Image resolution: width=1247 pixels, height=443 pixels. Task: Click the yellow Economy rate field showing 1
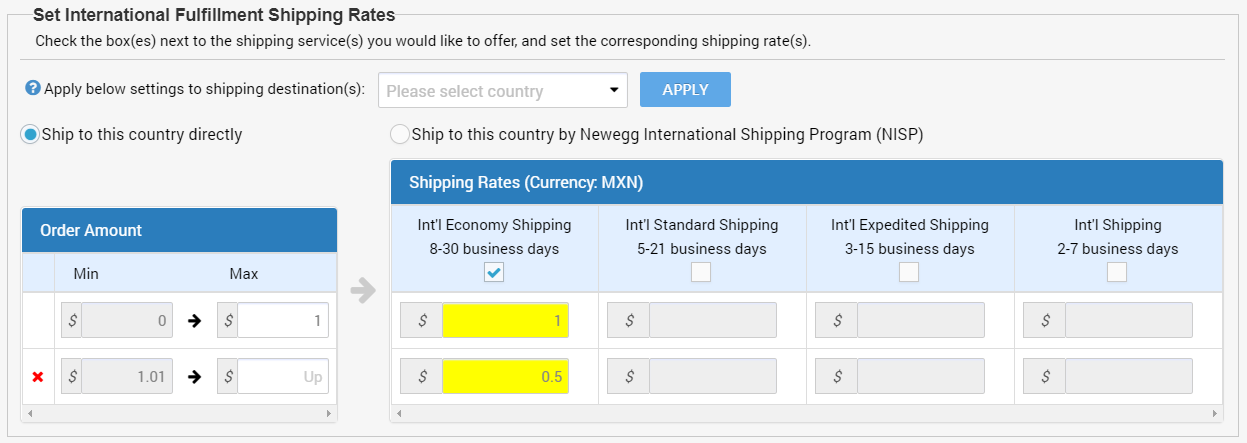coord(505,321)
